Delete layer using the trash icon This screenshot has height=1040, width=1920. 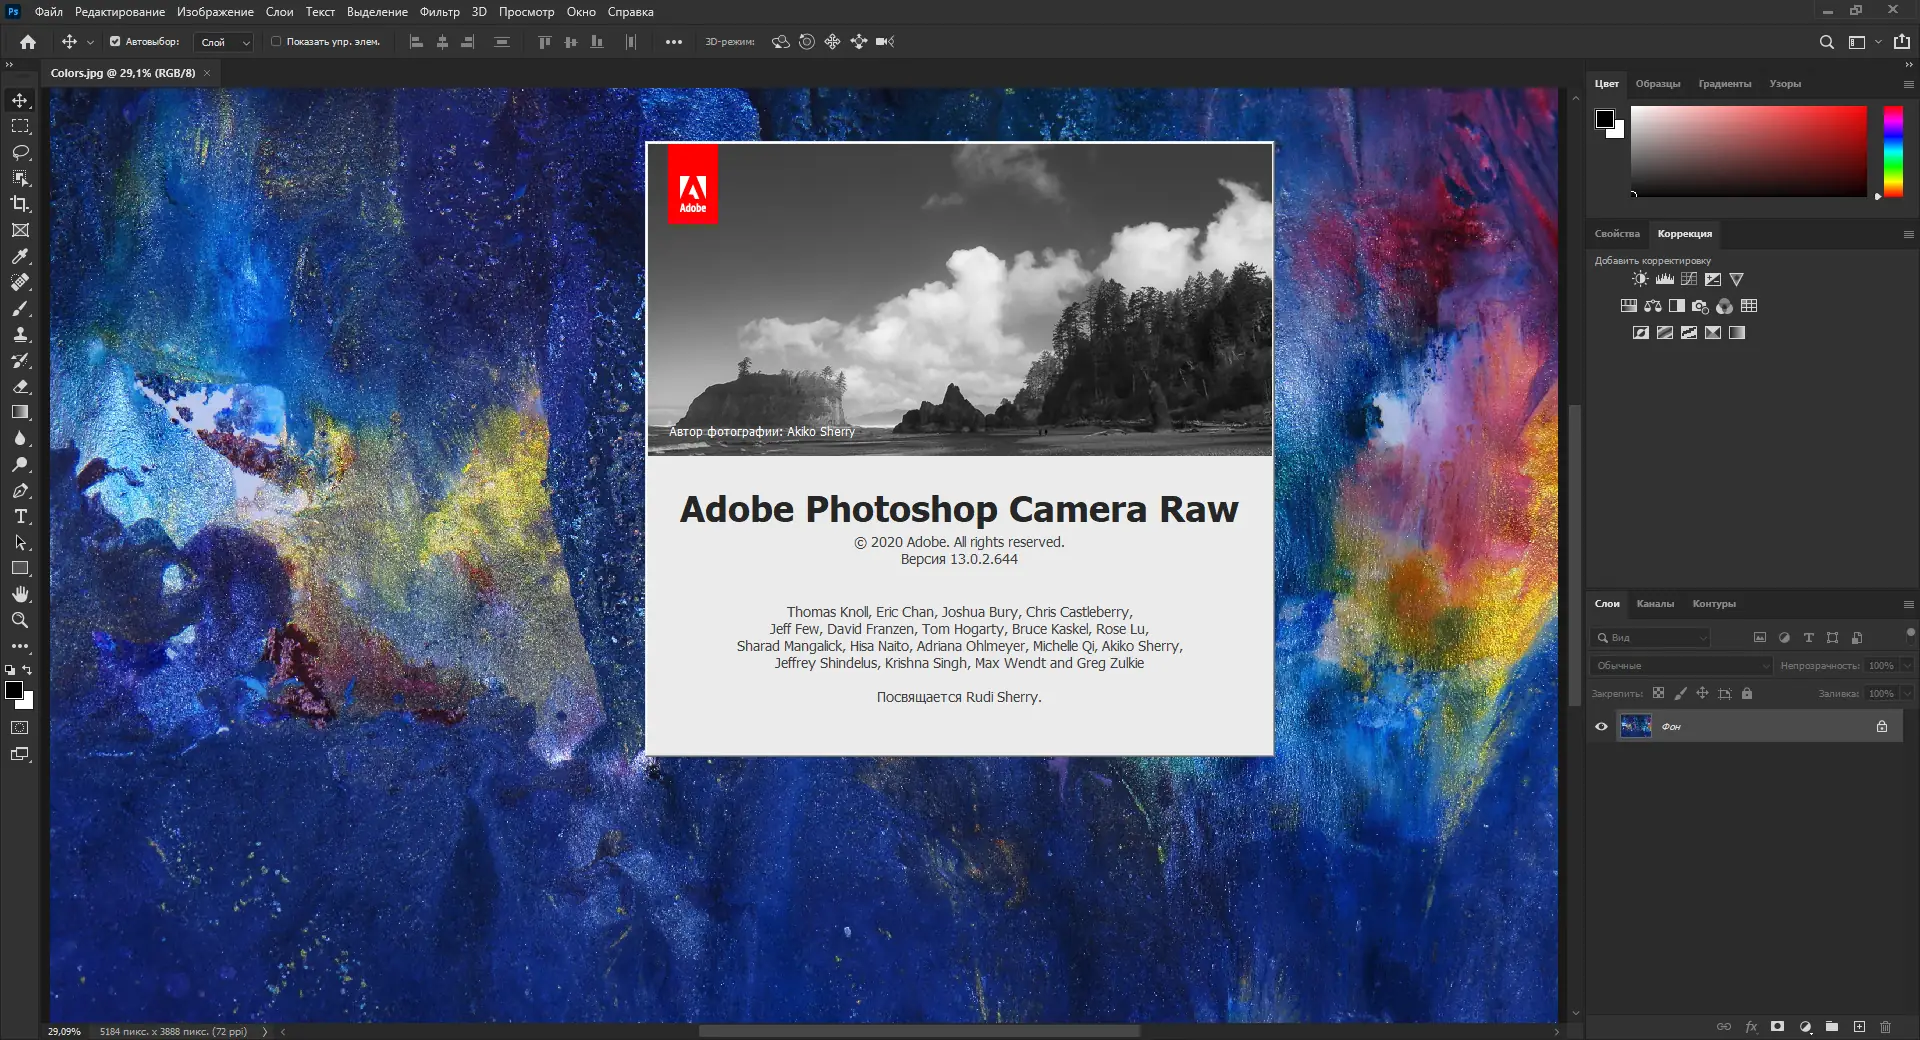click(1886, 1027)
